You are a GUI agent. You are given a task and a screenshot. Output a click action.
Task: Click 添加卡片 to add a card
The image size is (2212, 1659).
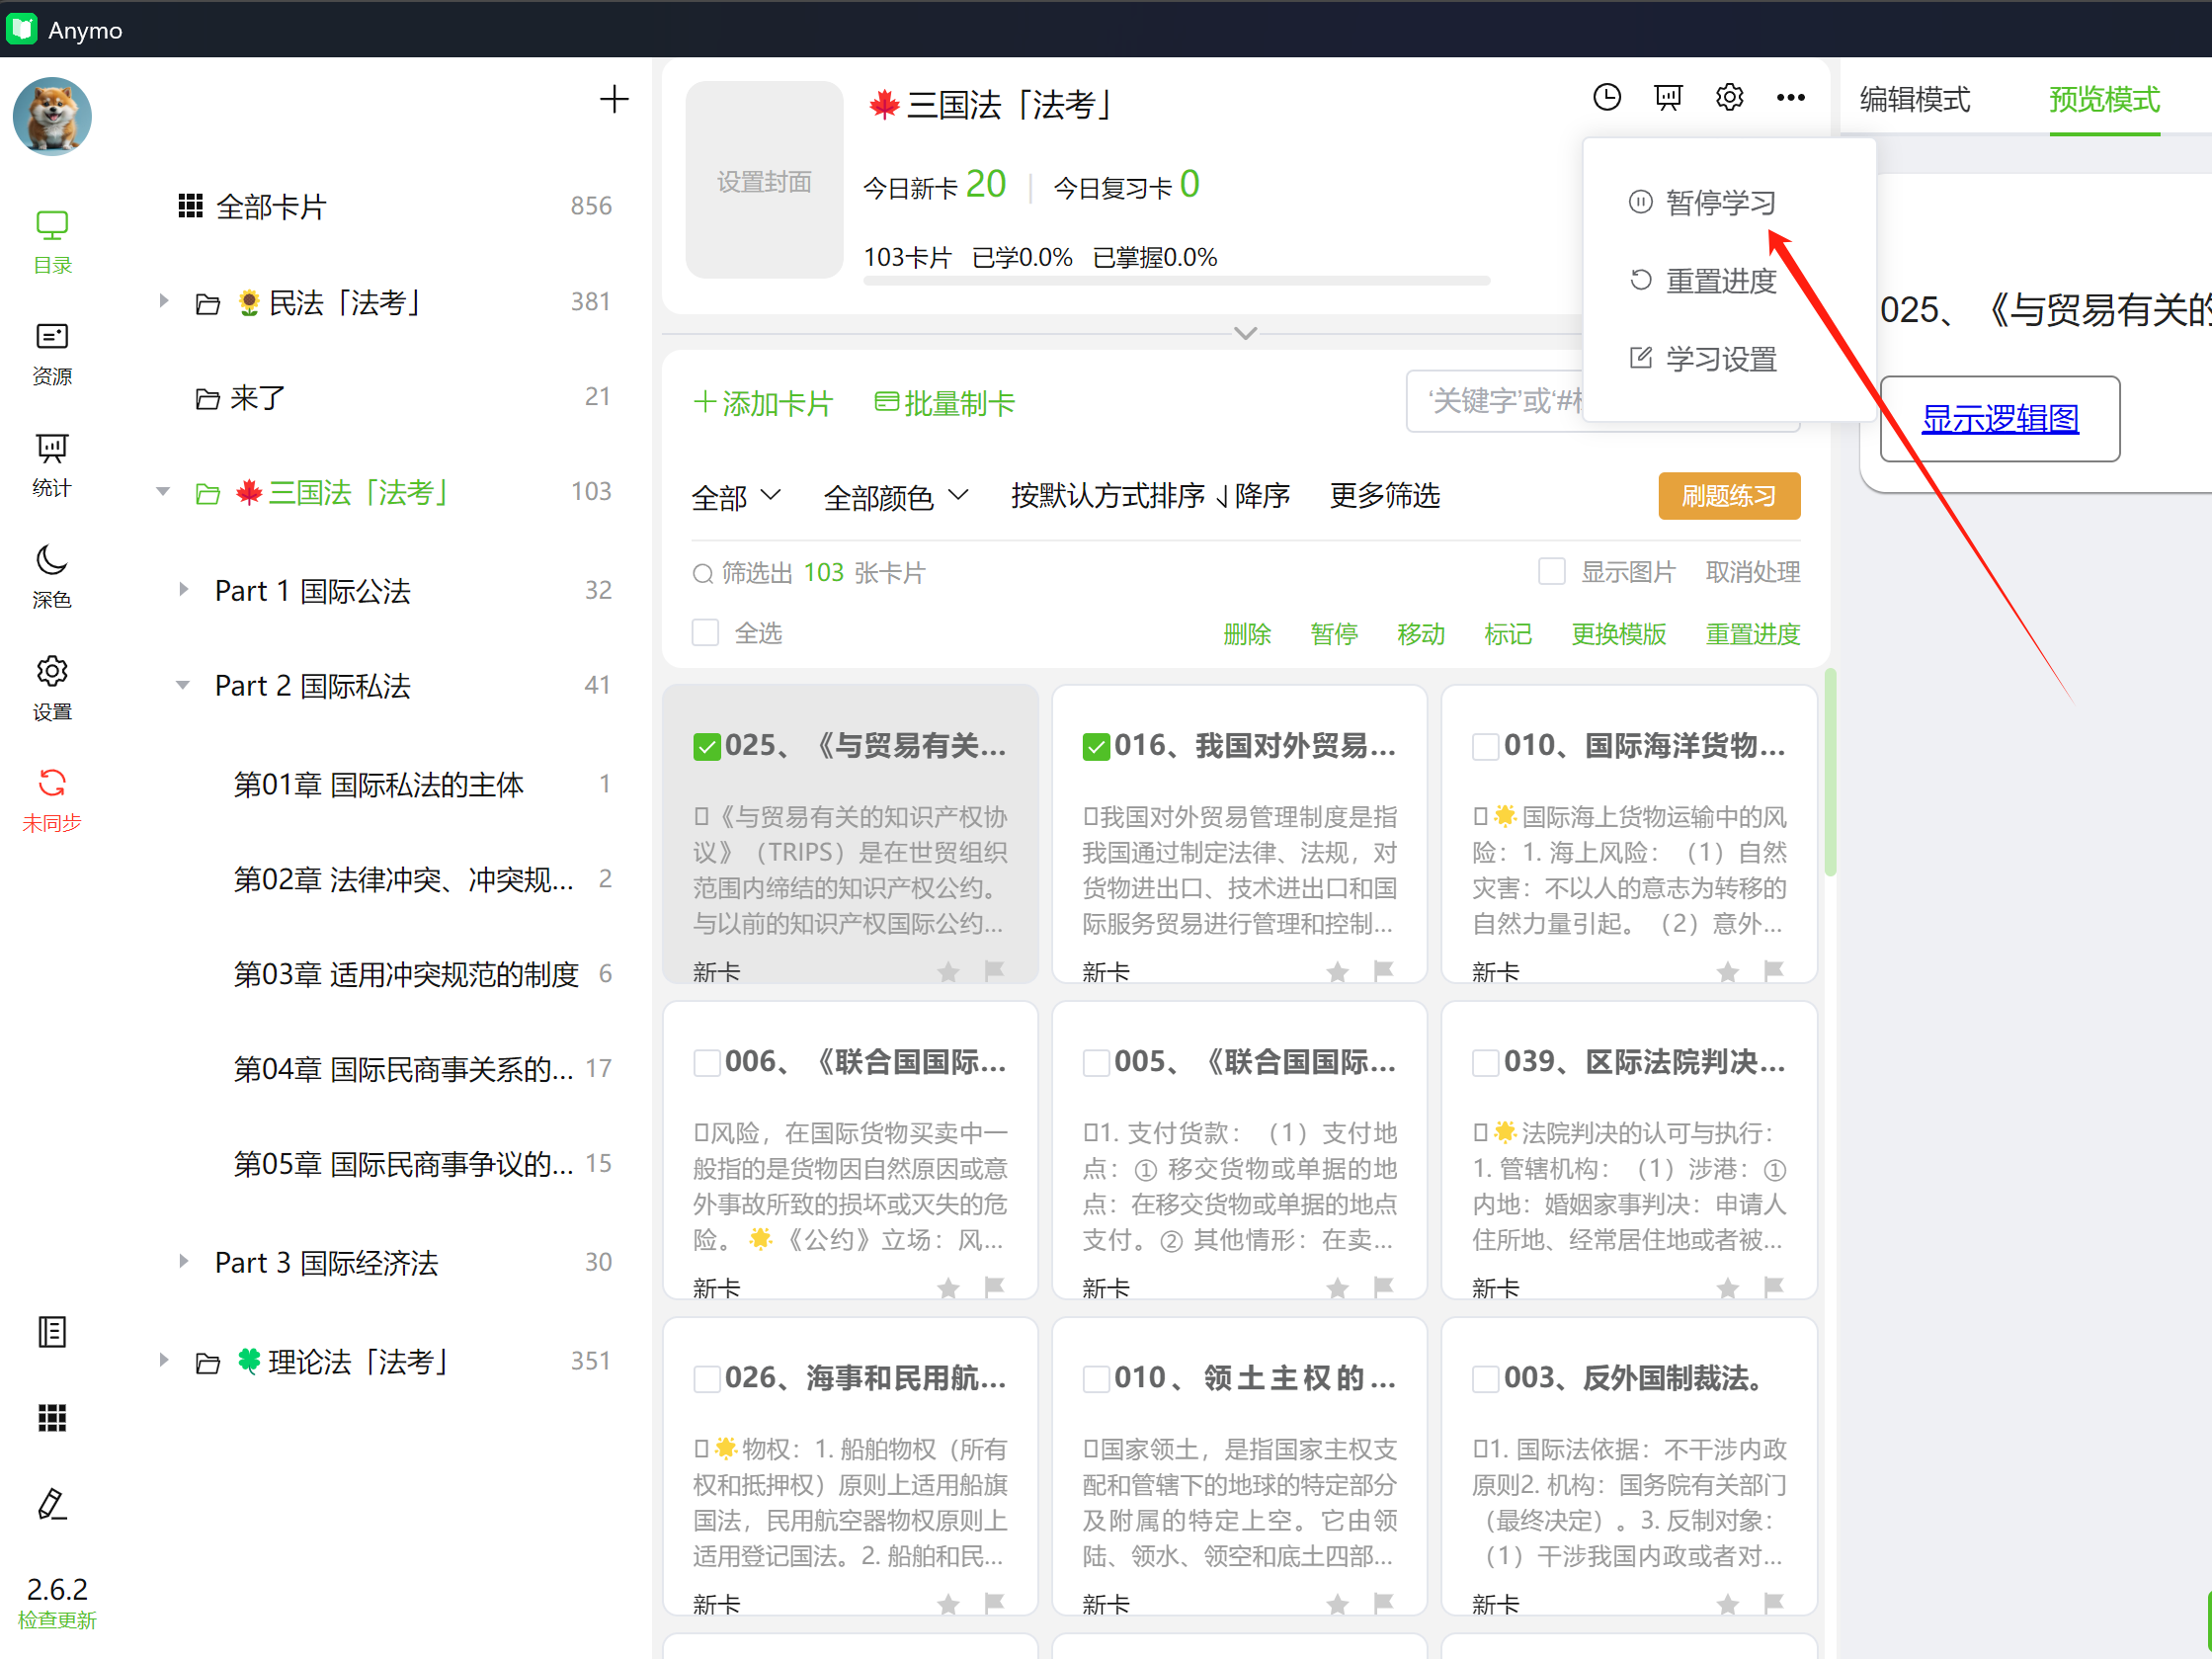763,403
